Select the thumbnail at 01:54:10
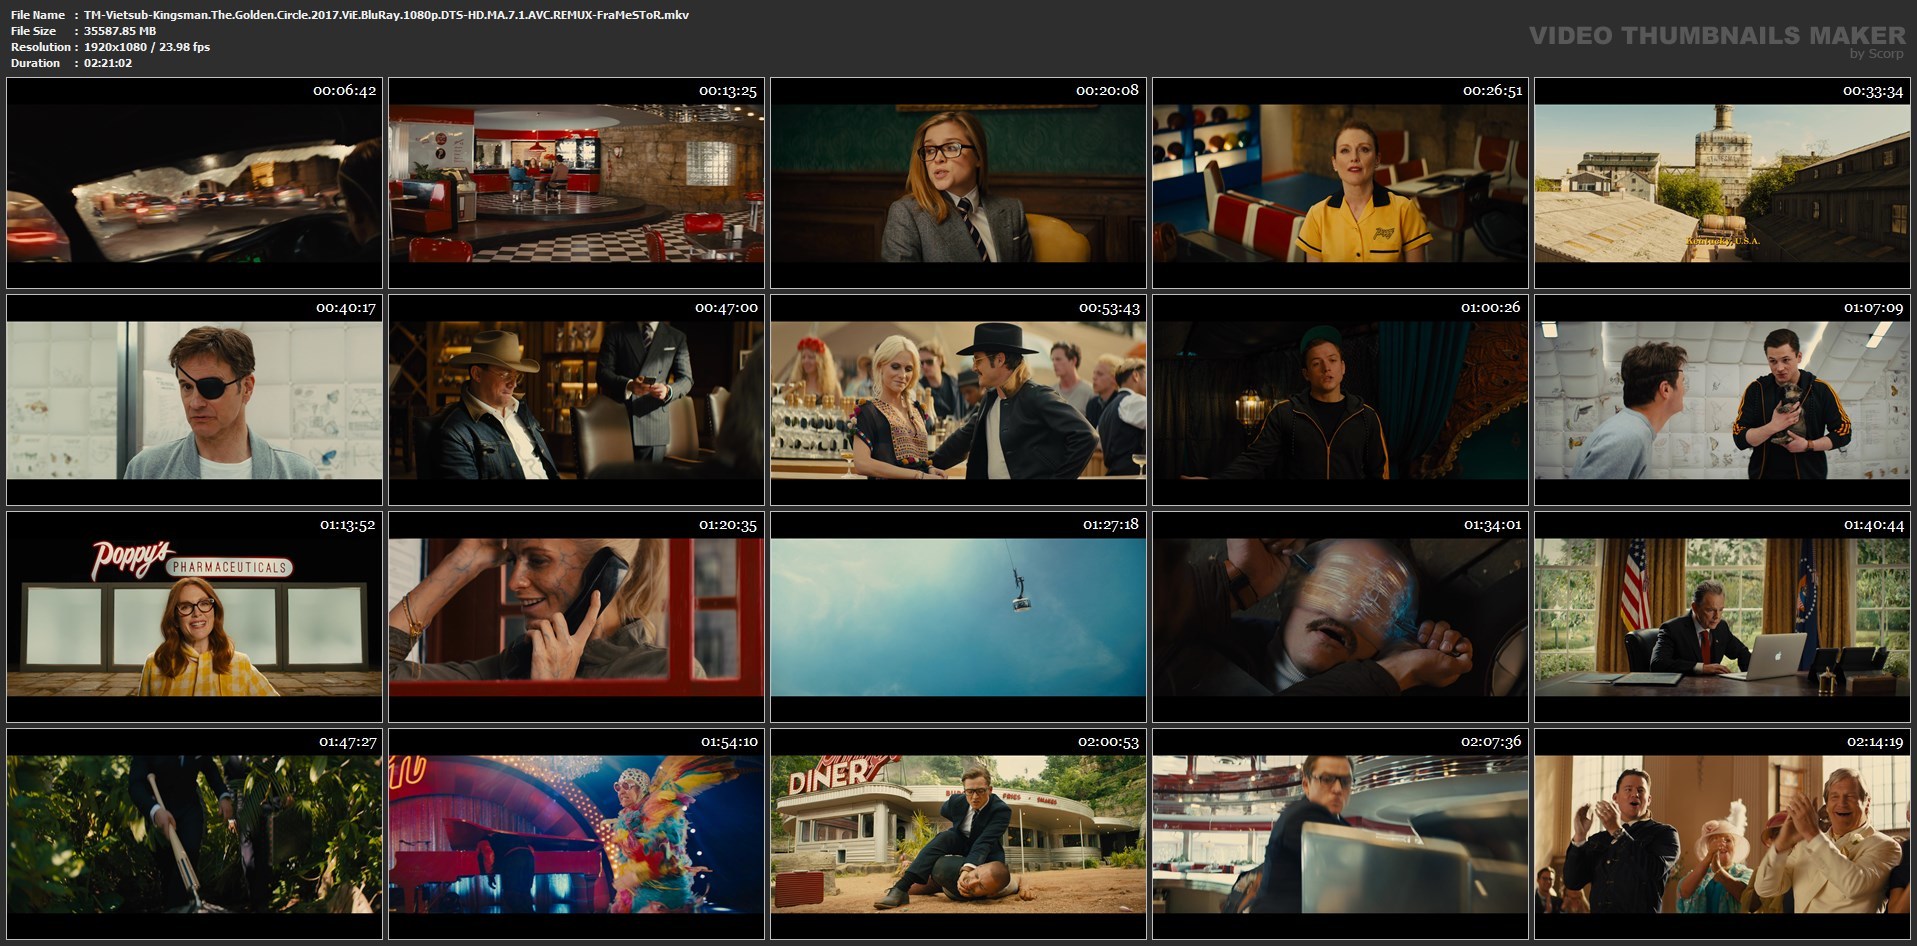The height and width of the screenshot is (946, 1917). pyautogui.click(x=577, y=834)
